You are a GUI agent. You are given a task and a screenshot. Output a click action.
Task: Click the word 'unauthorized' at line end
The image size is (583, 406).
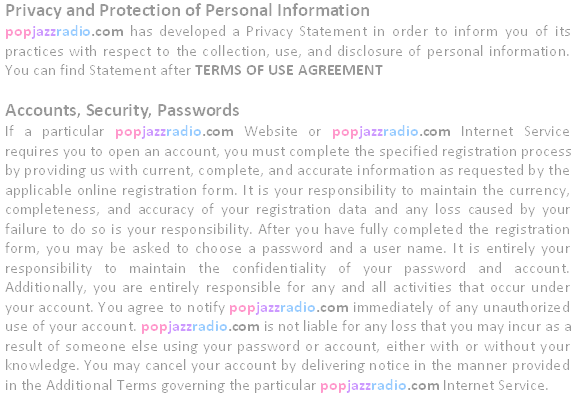point(526,307)
